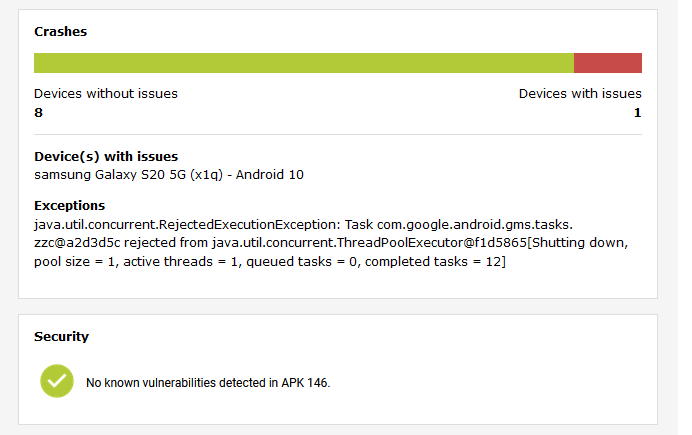Click the Device(s) with issues heading

(x=106, y=157)
